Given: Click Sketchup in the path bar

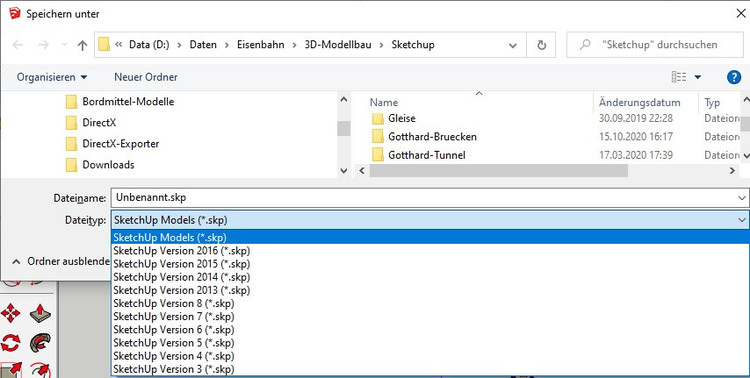Looking at the screenshot, I should click(413, 45).
